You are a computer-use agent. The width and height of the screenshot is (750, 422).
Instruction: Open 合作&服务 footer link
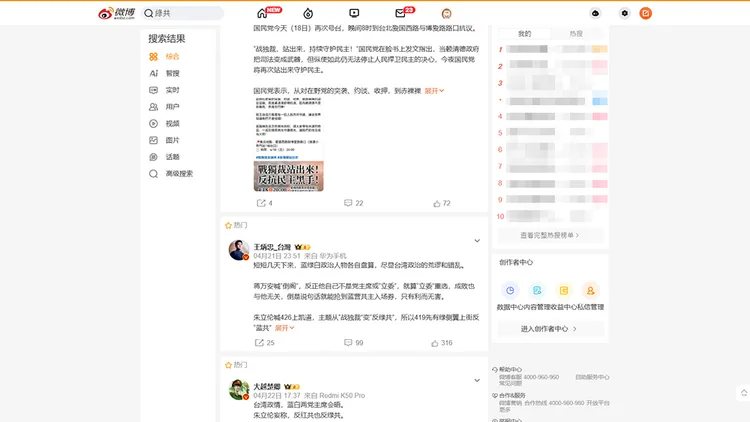click(x=512, y=396)
